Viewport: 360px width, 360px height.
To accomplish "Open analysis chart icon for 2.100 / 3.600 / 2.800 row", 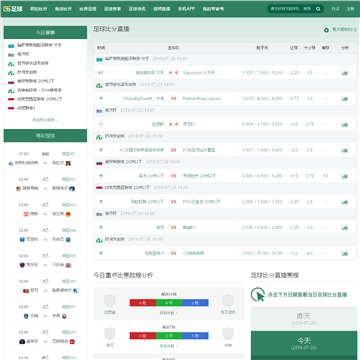I will click(345, 228).
